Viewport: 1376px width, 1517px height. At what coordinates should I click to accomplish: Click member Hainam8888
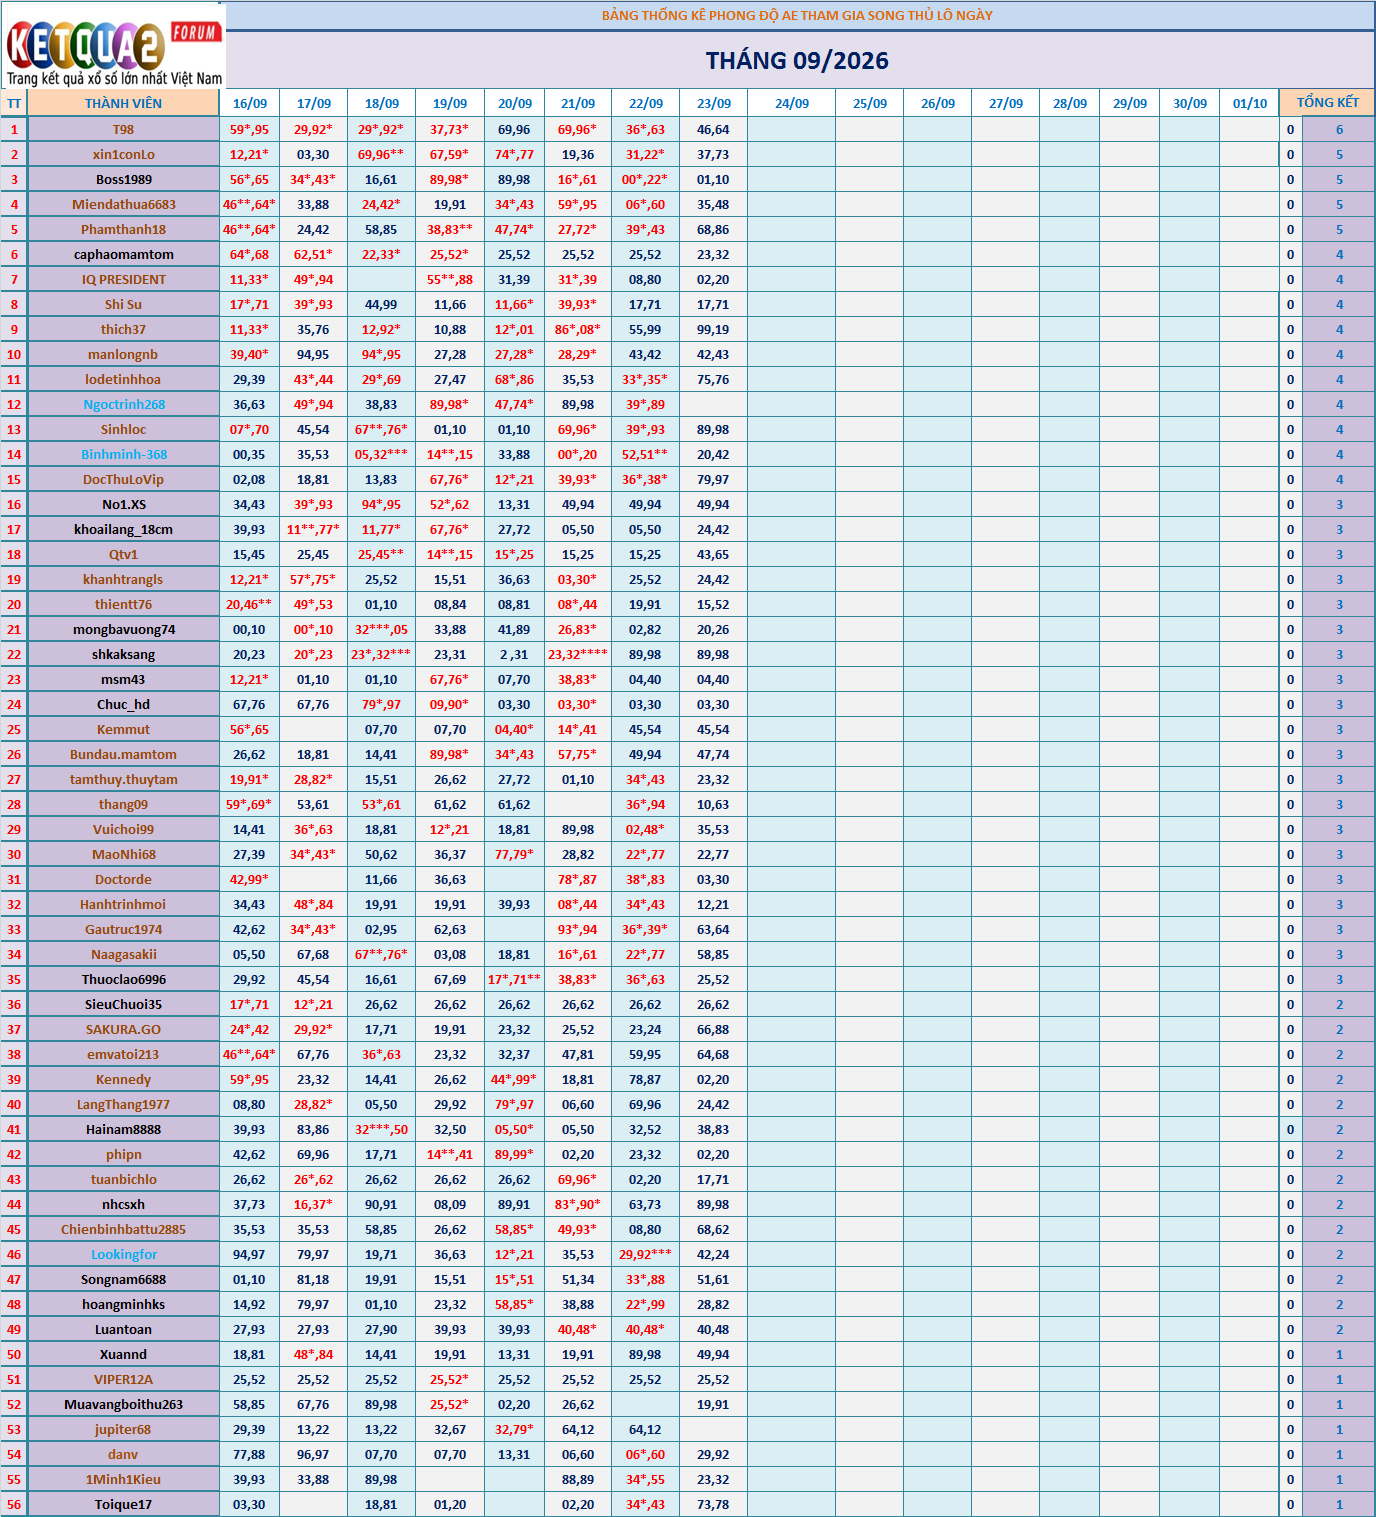123,1130
